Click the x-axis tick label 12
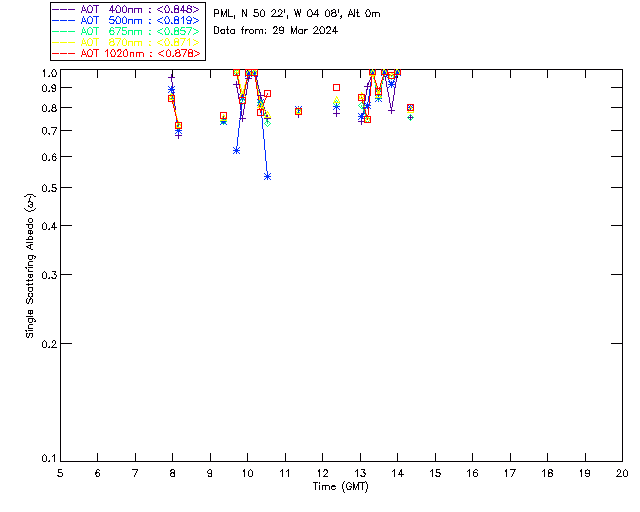 coord(322,473)
